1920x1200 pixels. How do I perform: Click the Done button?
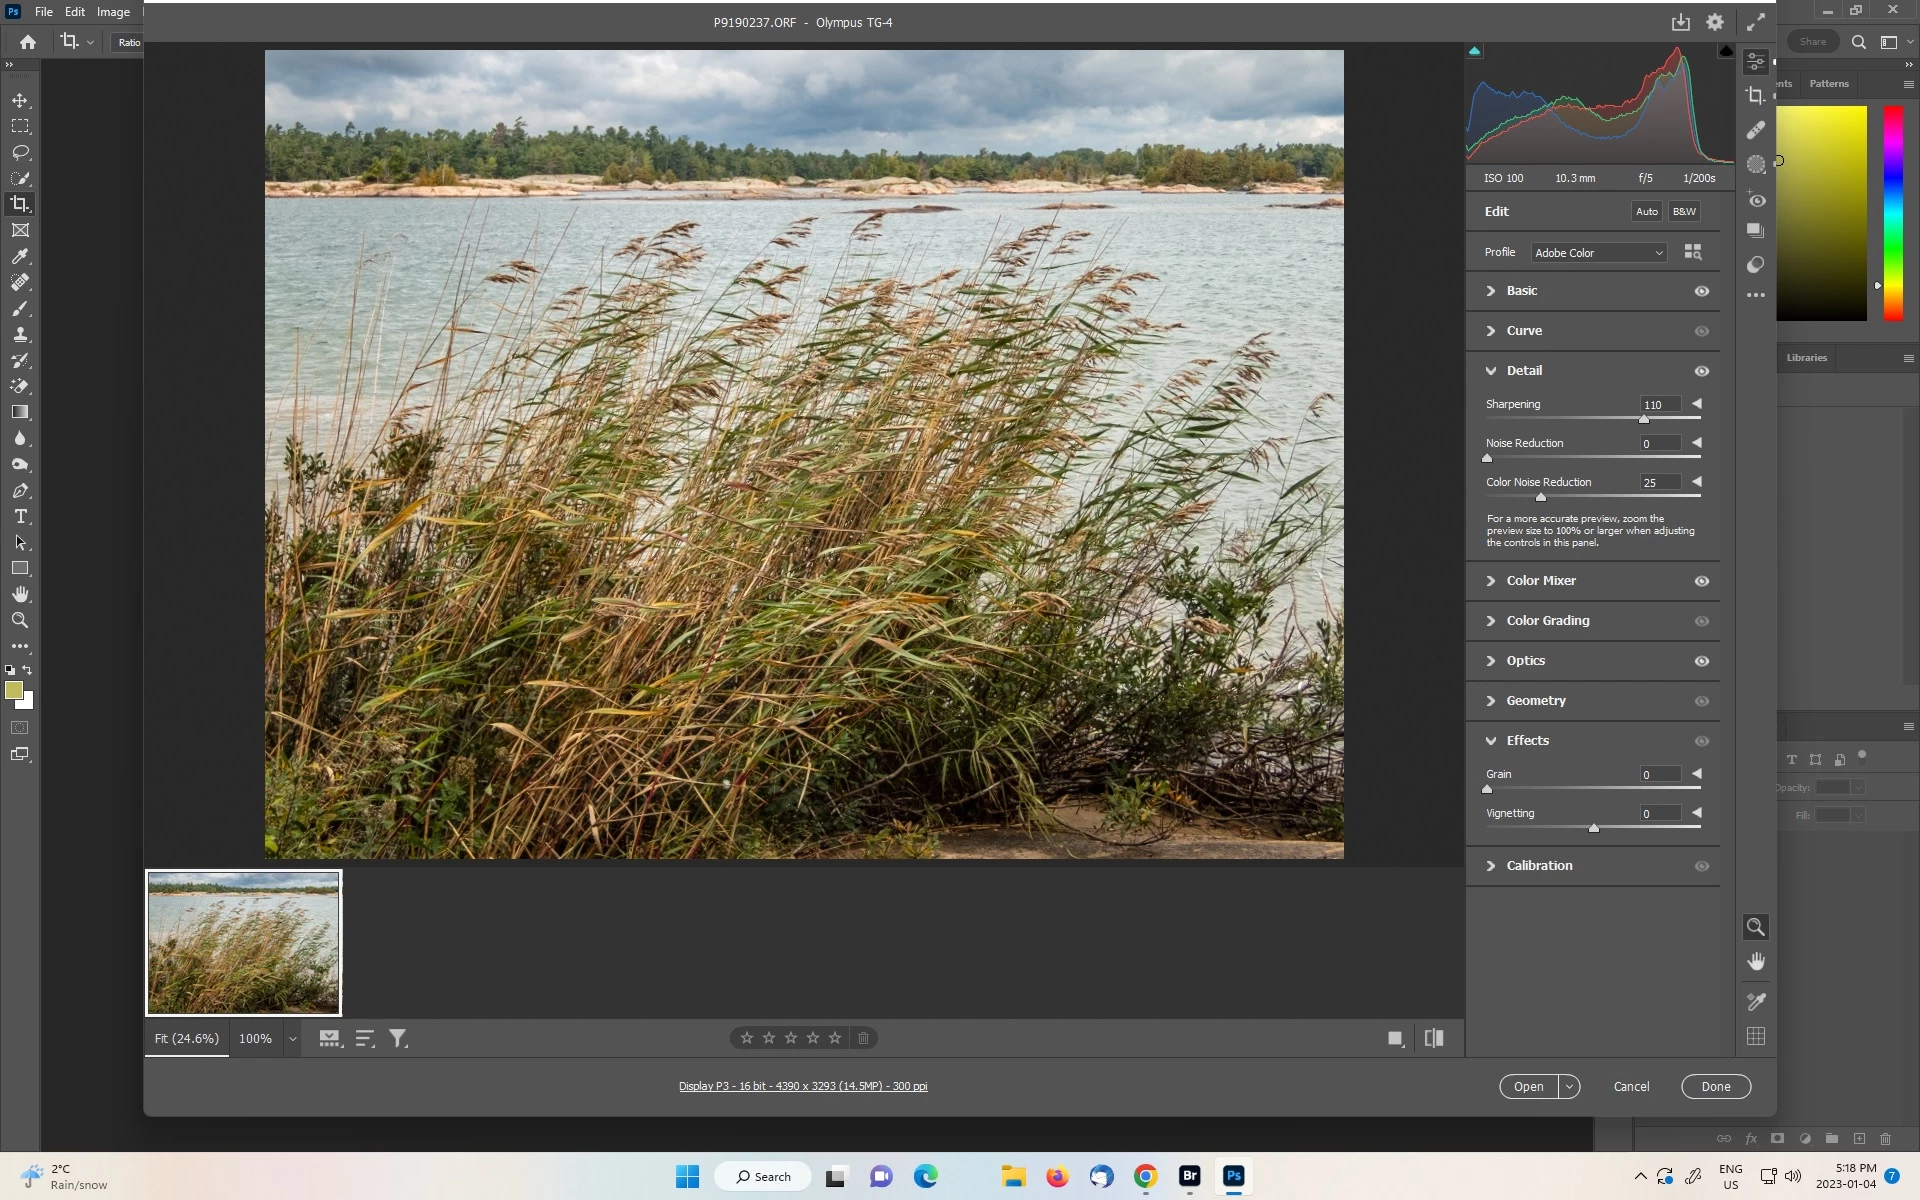[x=1715, y=1086]
